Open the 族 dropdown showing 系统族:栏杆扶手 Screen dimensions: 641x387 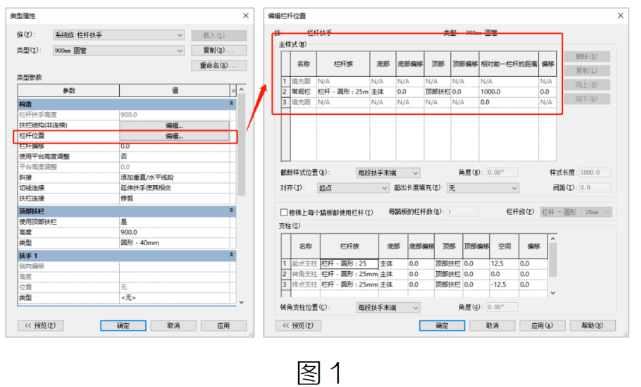click(x=119, y=35)
